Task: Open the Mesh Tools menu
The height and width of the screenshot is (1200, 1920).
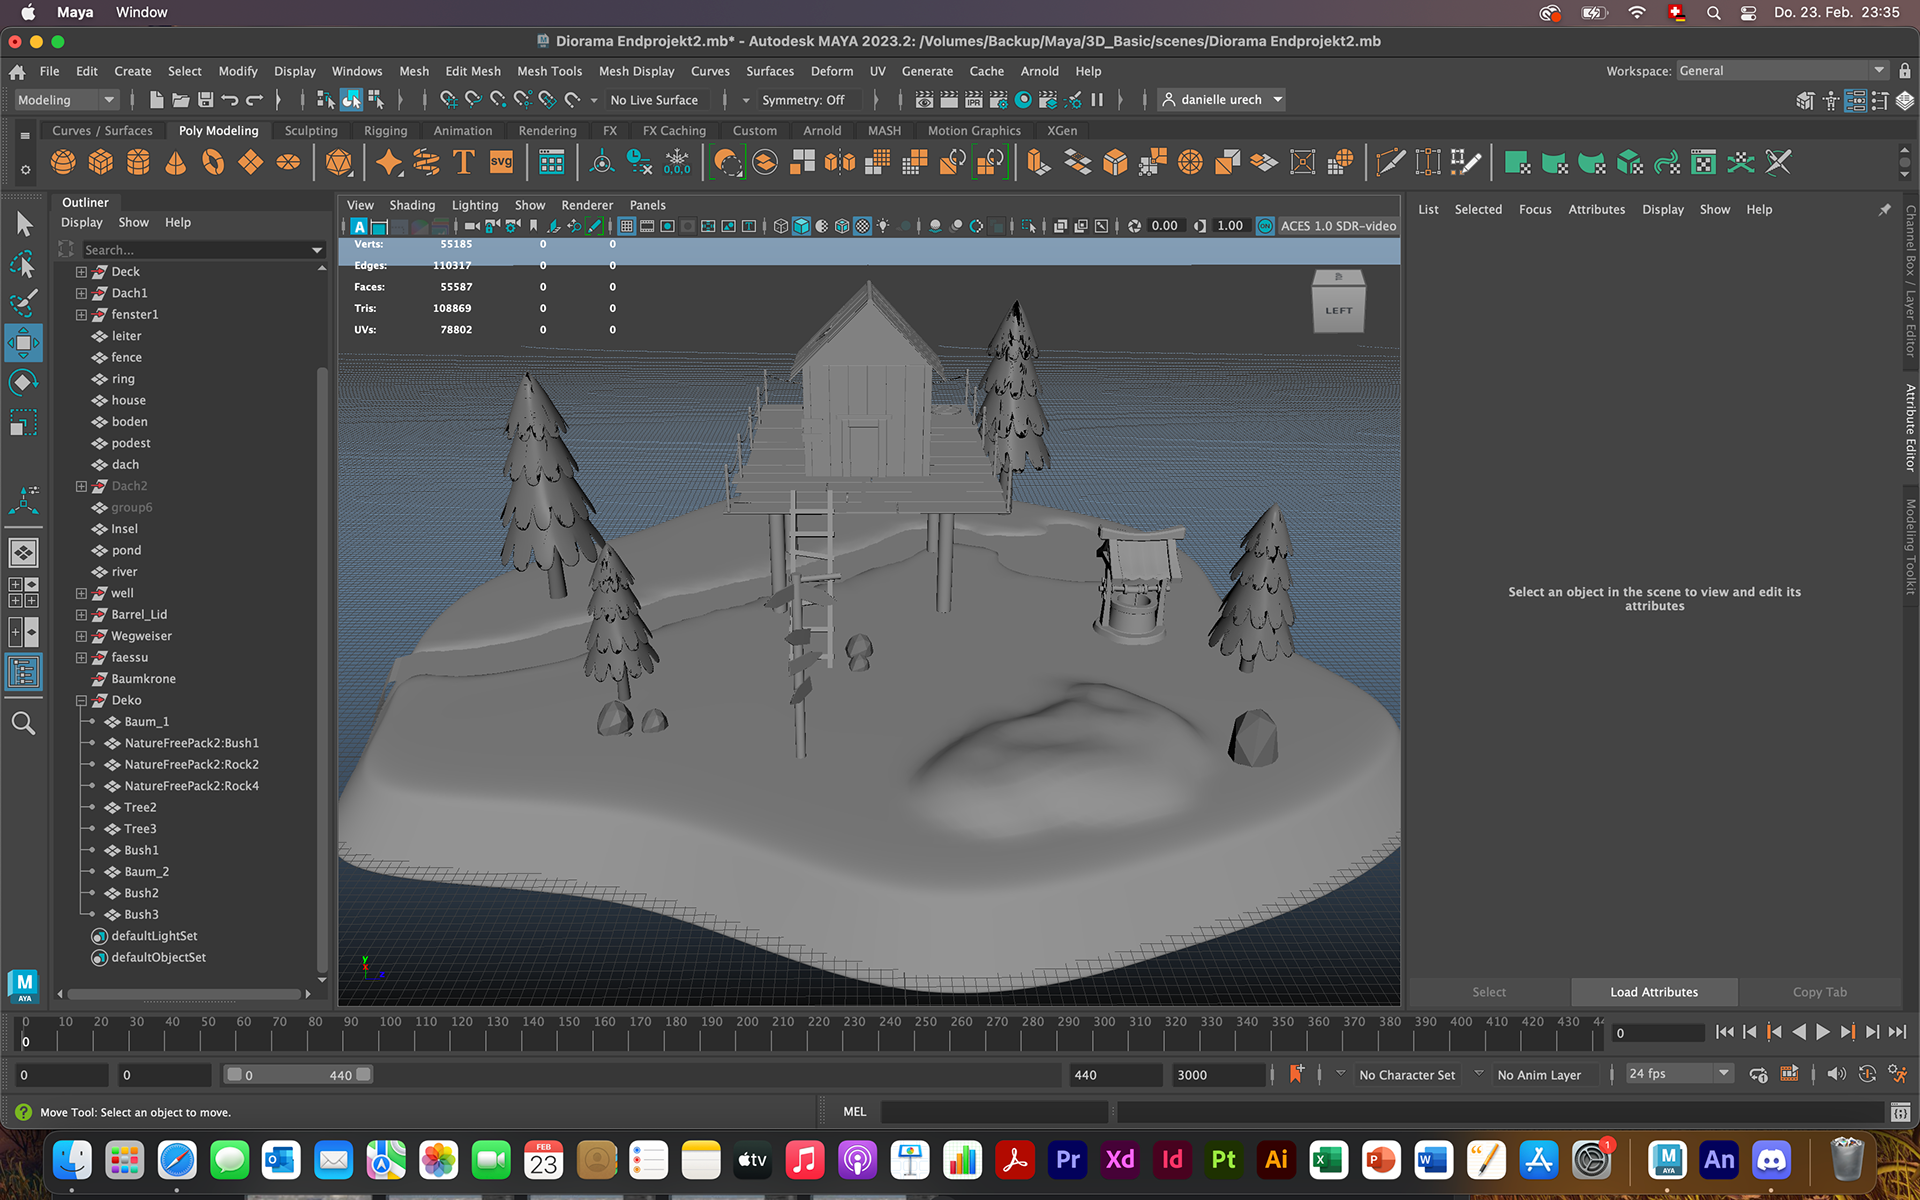Action: pos(549,71)
